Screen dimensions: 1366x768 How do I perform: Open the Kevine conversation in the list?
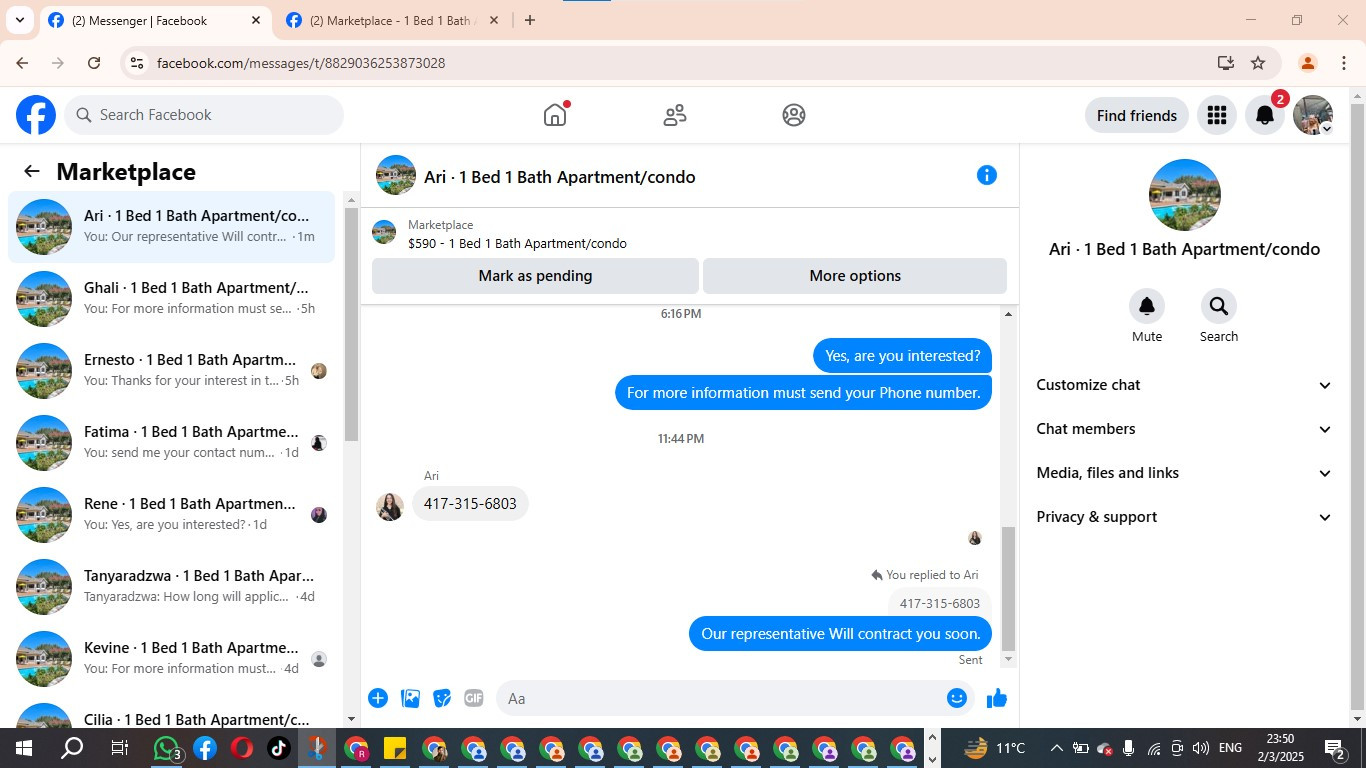[x=171, y=659]
